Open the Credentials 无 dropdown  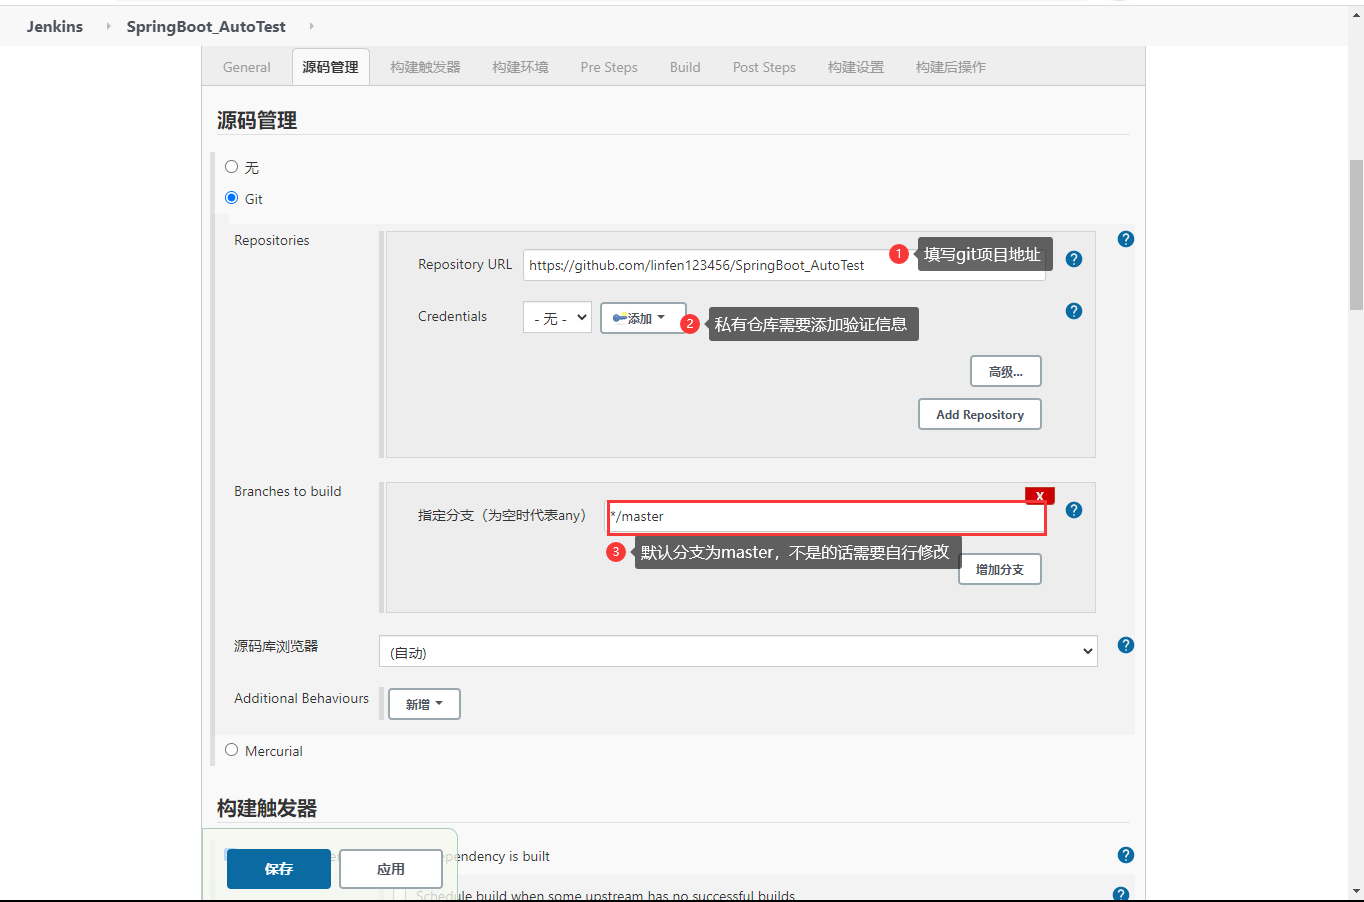click(x=557, y=318)
